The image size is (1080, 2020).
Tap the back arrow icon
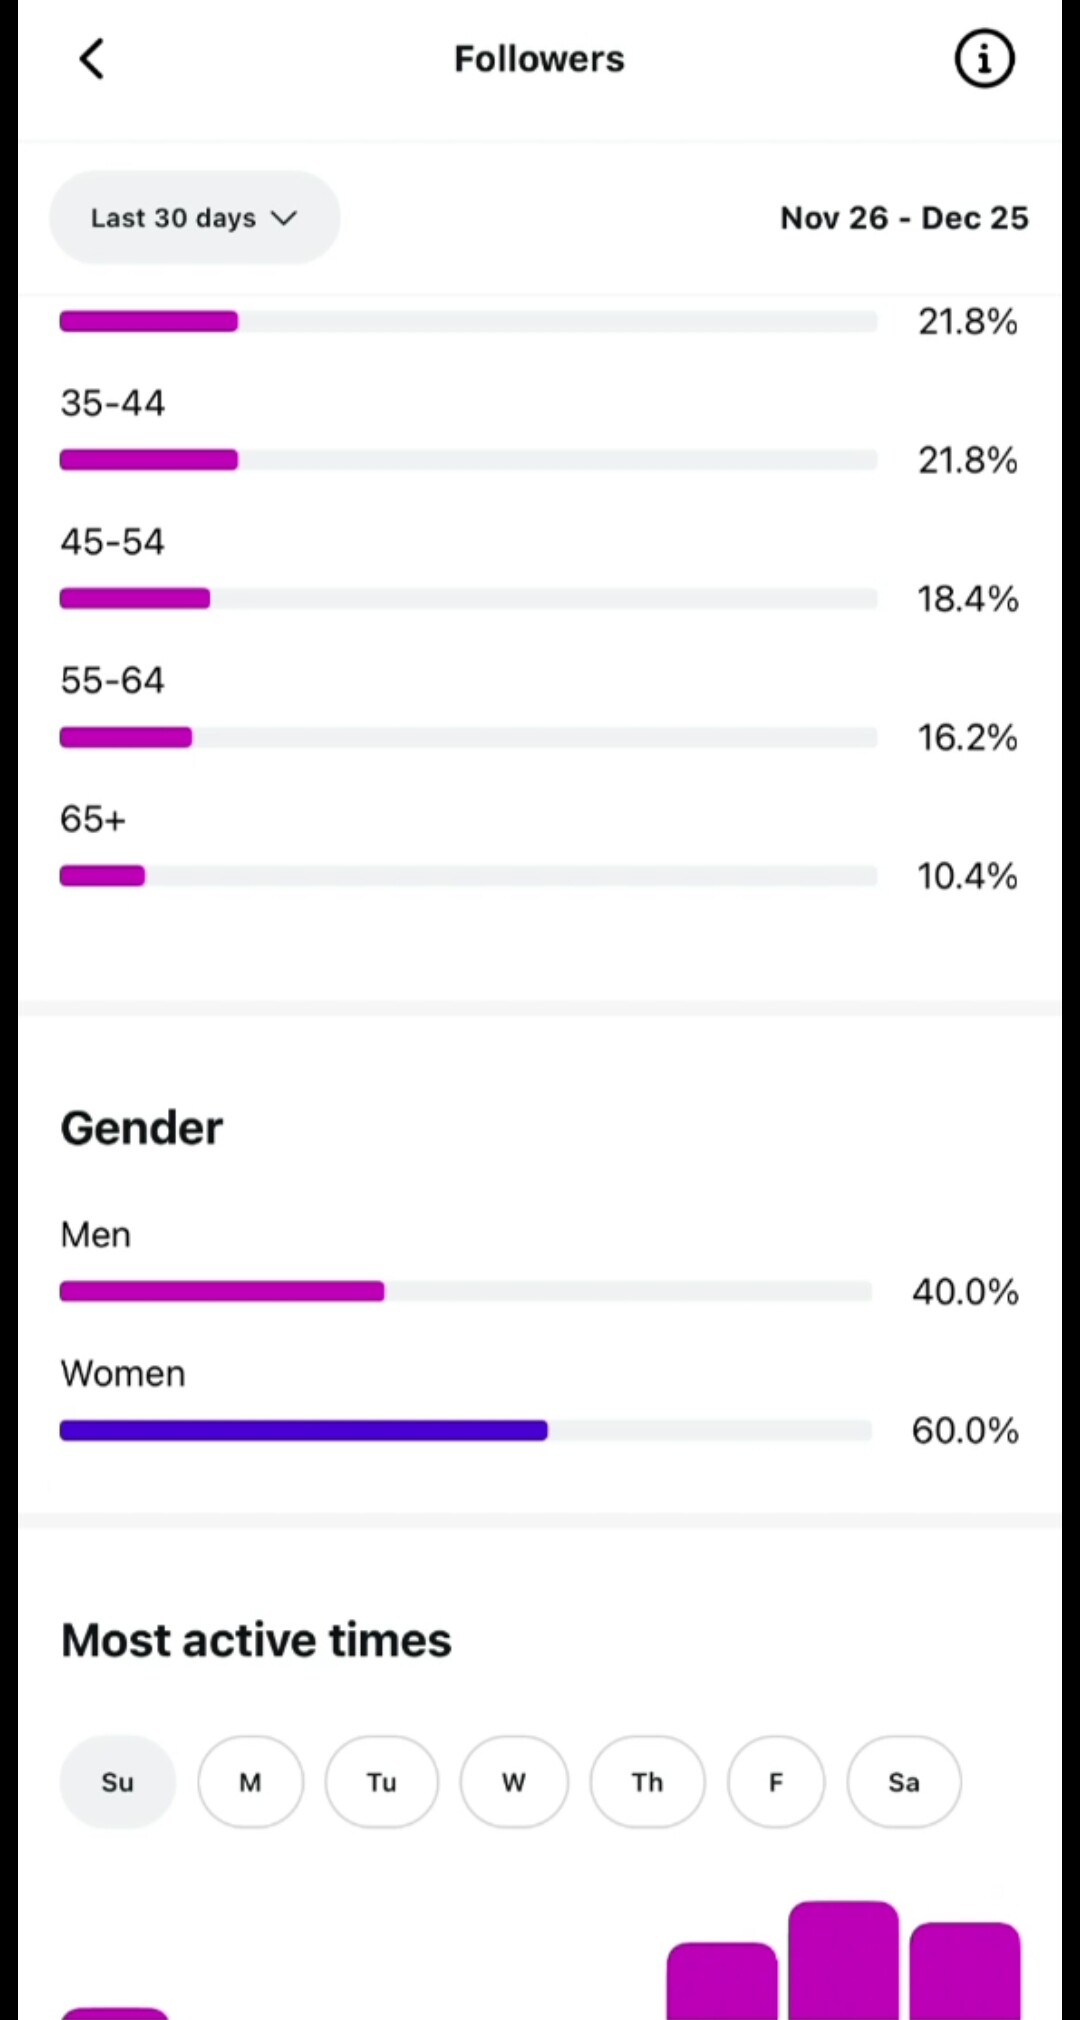[91, 59]
